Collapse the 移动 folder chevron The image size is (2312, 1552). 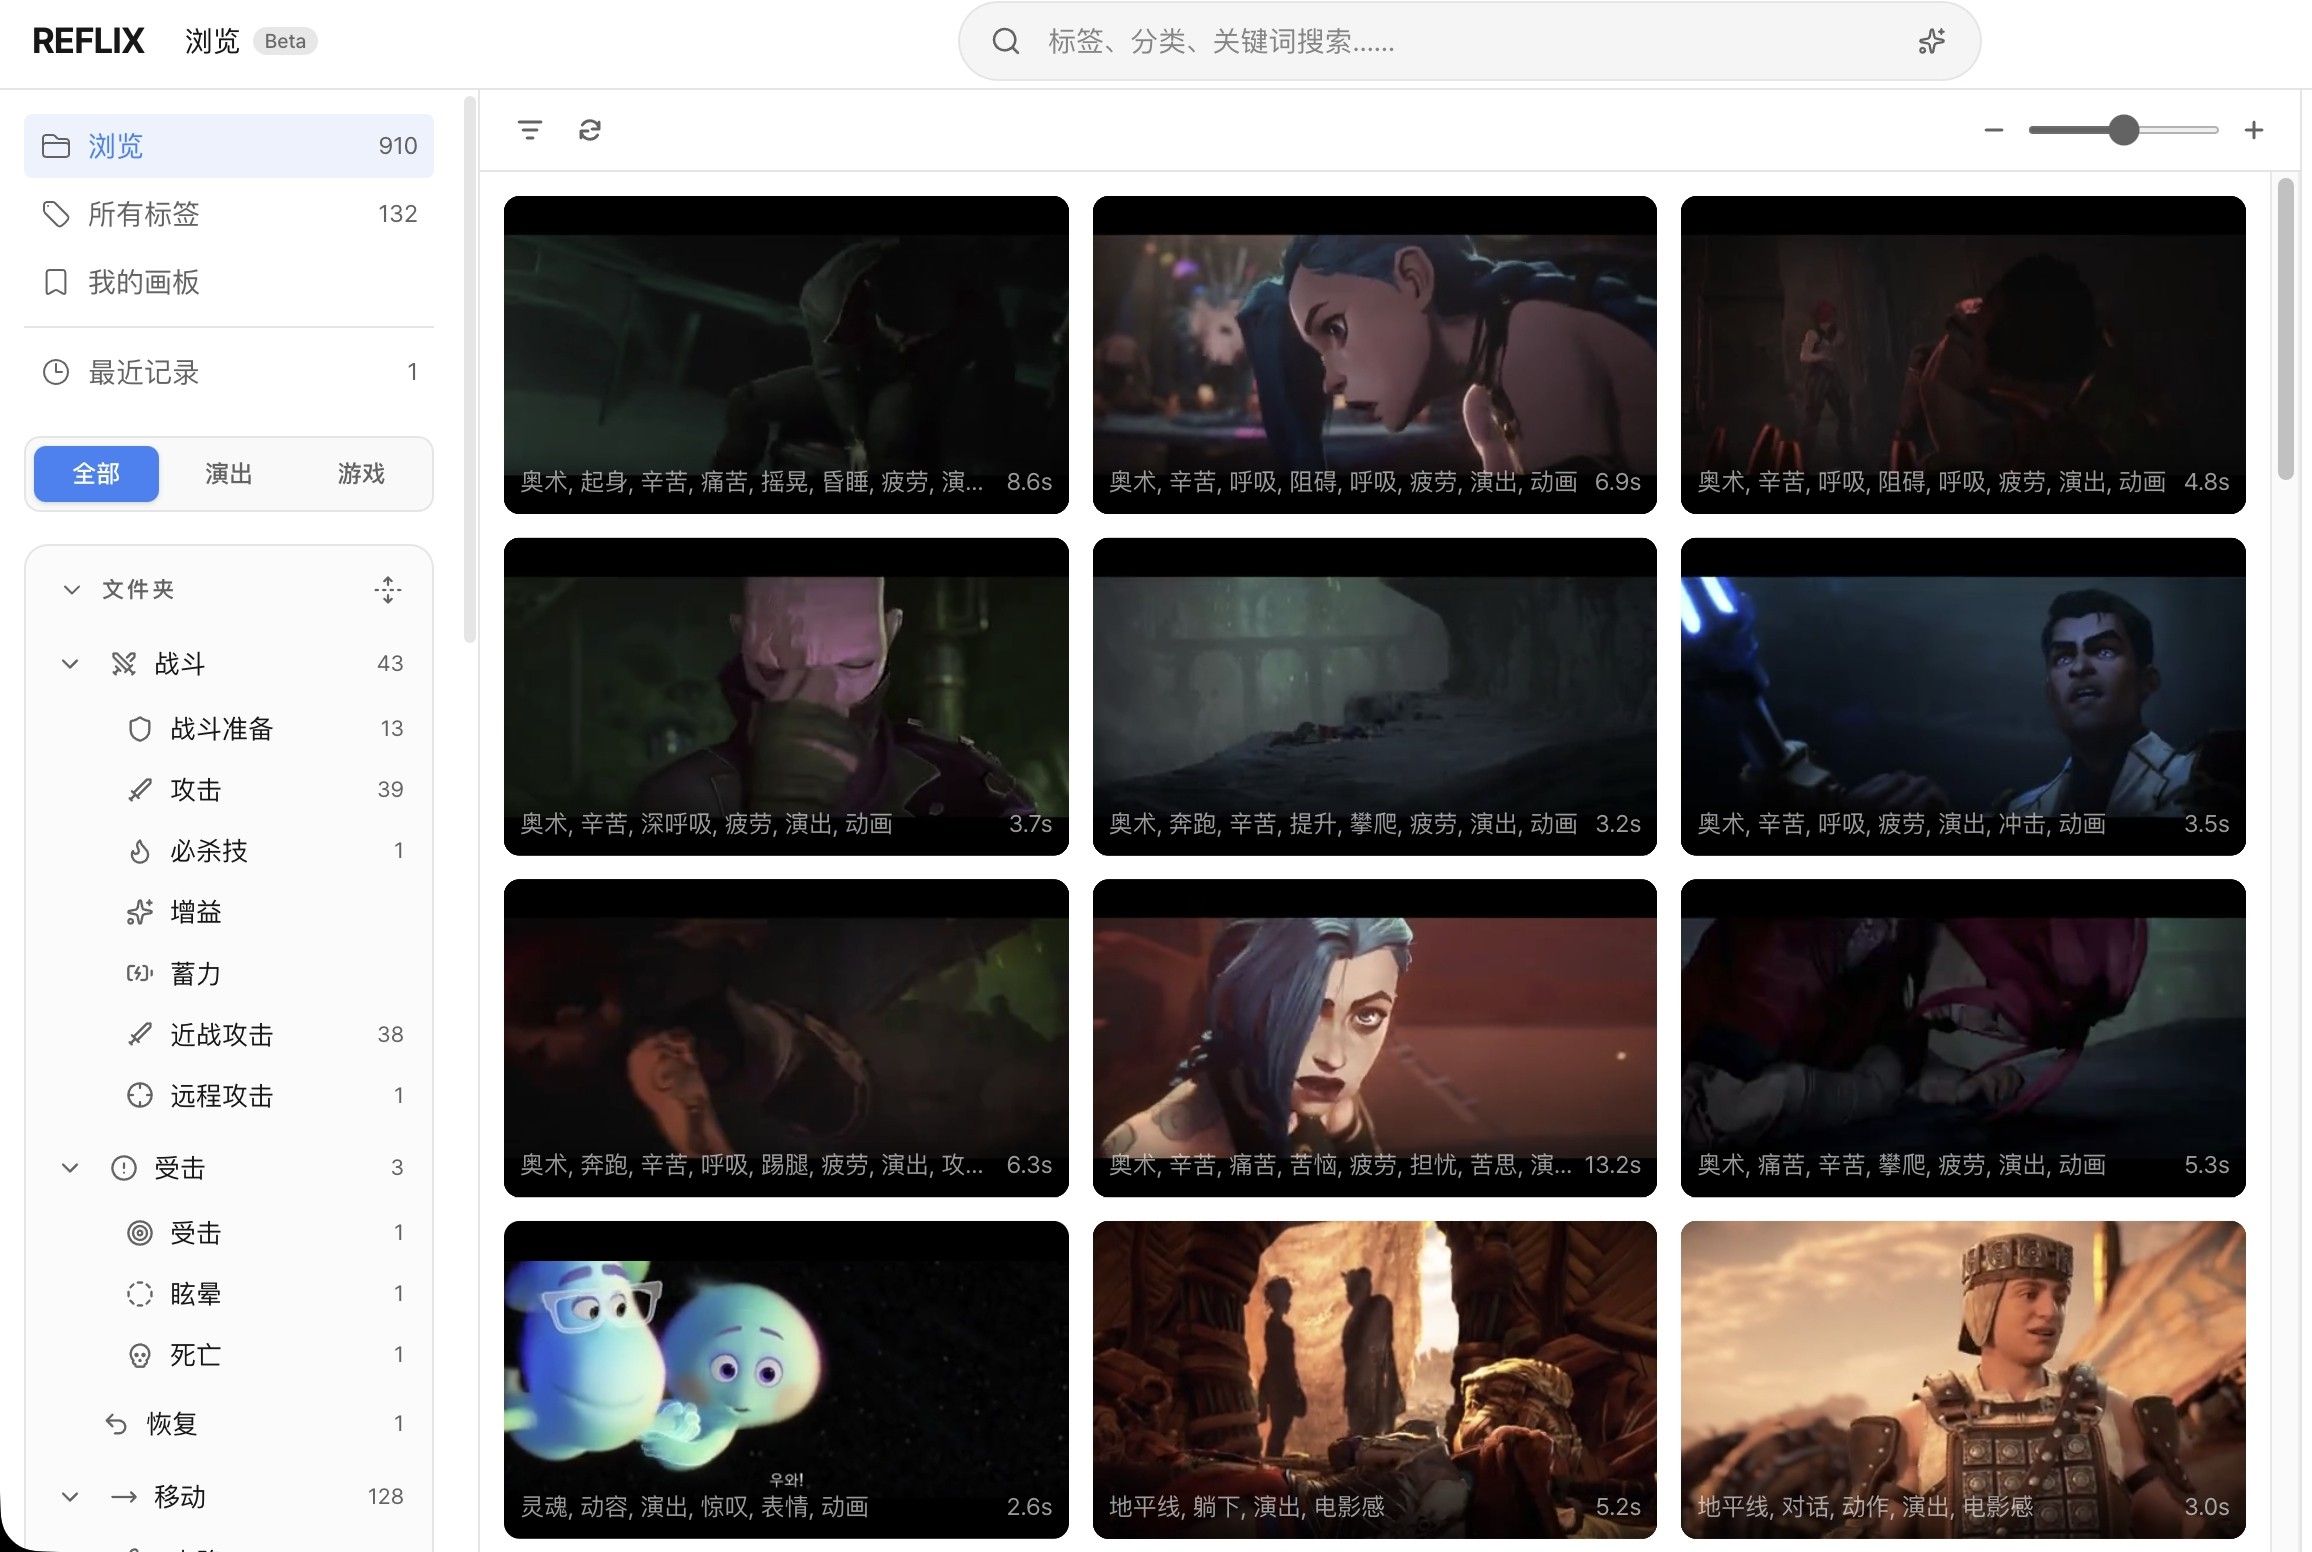click(70, 1496)
